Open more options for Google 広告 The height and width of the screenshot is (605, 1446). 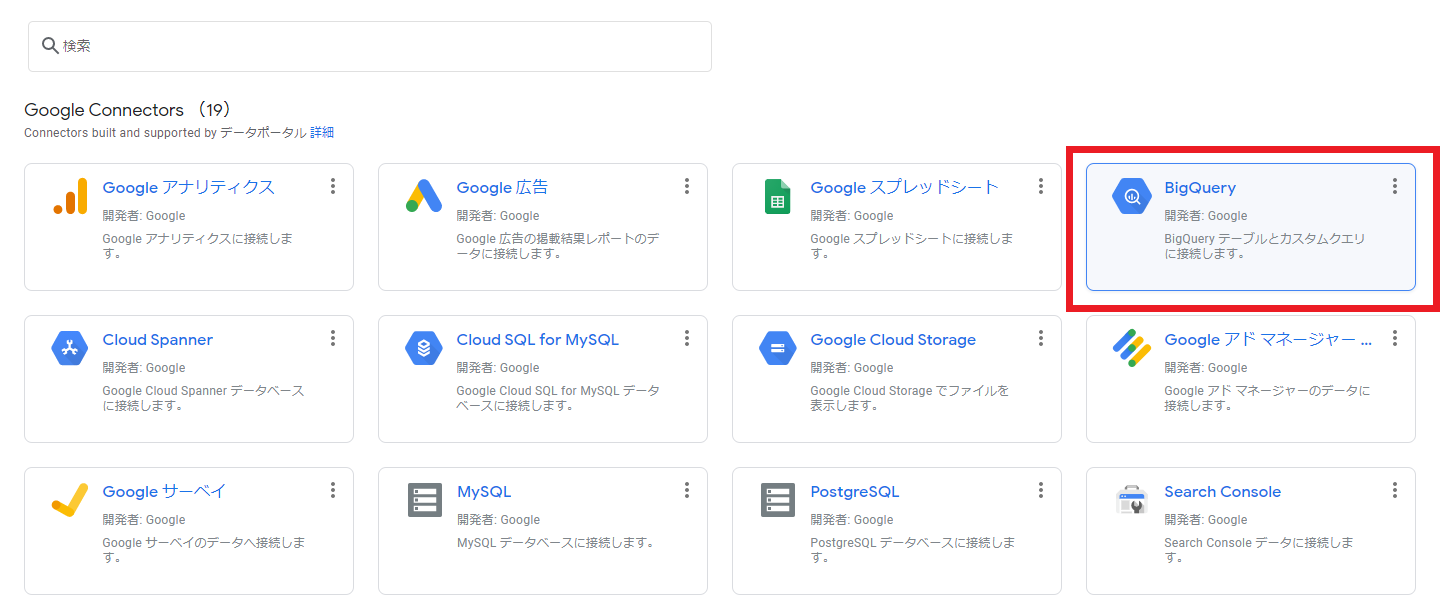[687, 186]
